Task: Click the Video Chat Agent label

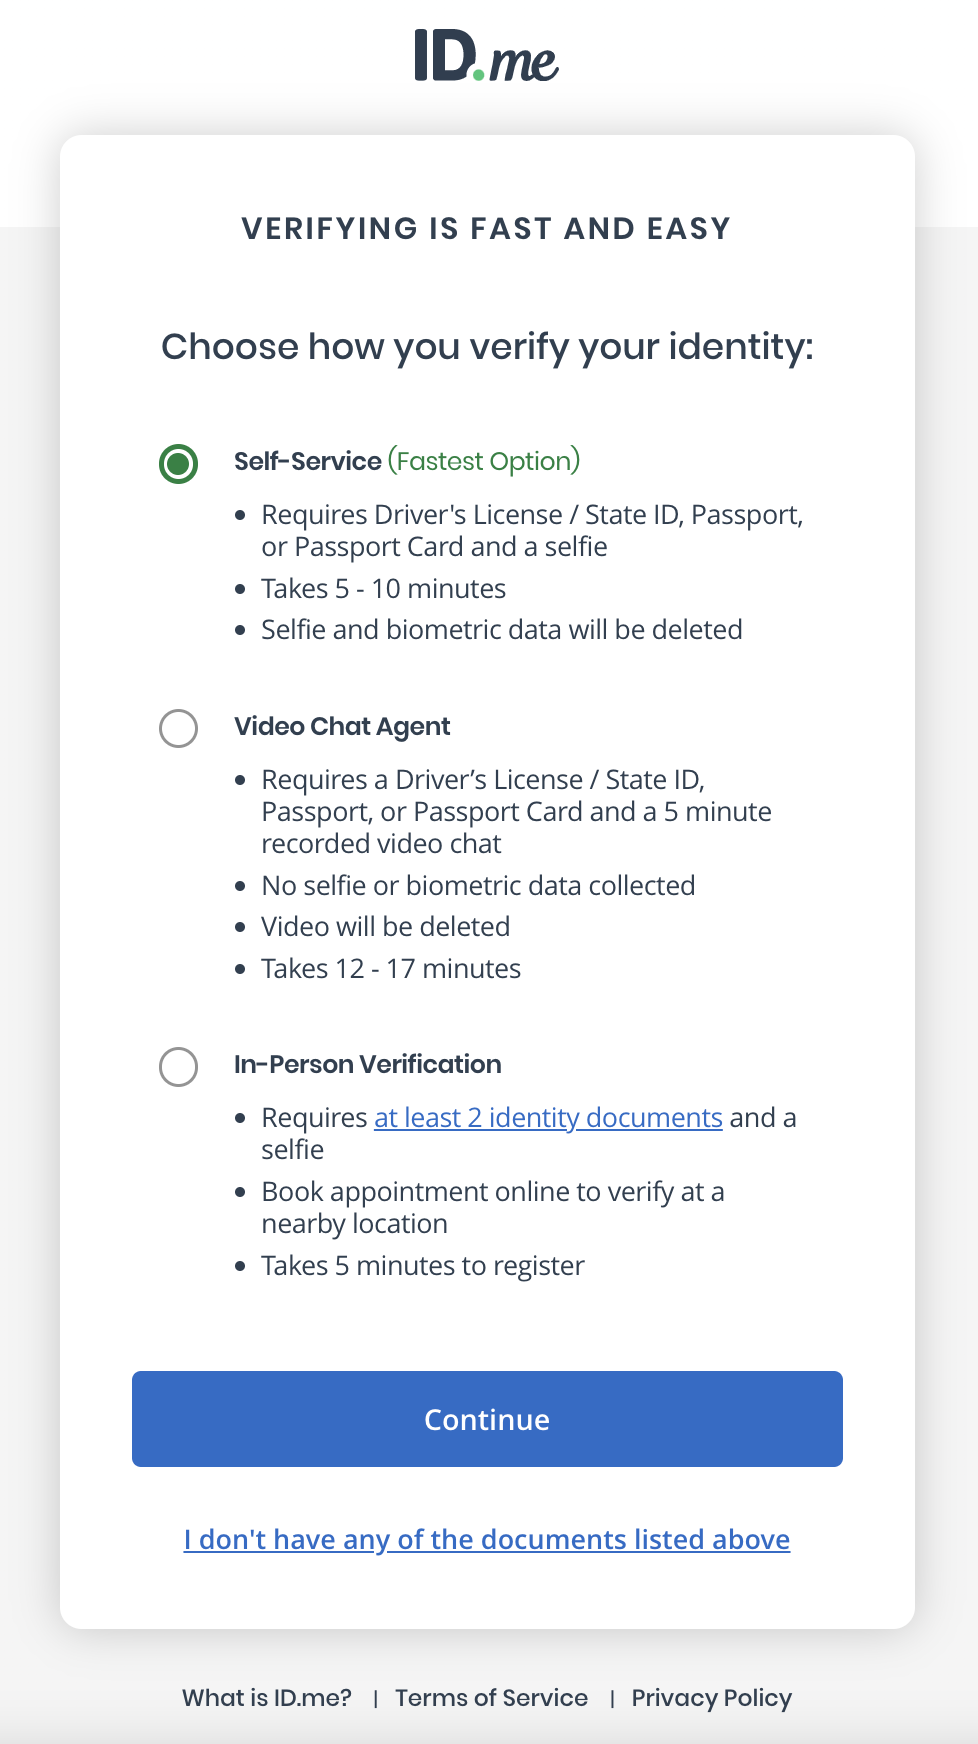Action: (342, 727)
